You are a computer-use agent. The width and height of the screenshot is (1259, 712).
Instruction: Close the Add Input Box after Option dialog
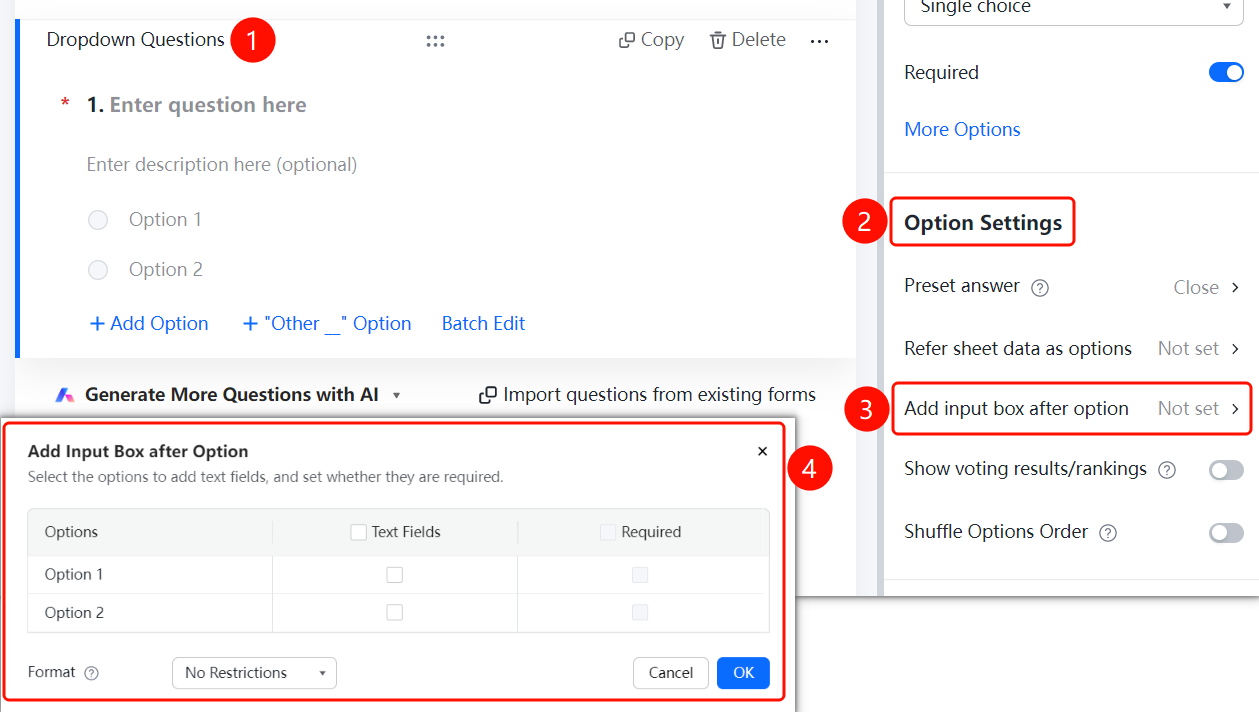762,451
